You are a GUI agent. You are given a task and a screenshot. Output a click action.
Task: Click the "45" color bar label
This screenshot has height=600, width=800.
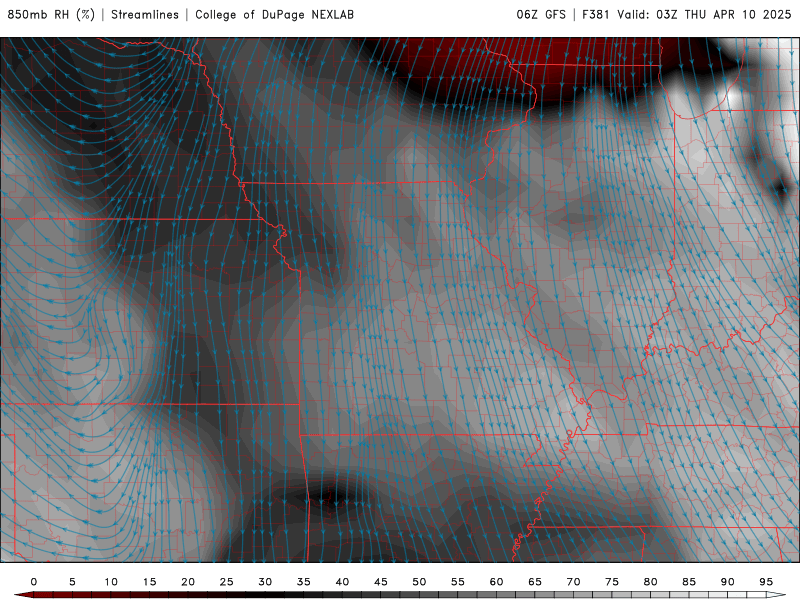pyautogui.click(x=381, y=582)
